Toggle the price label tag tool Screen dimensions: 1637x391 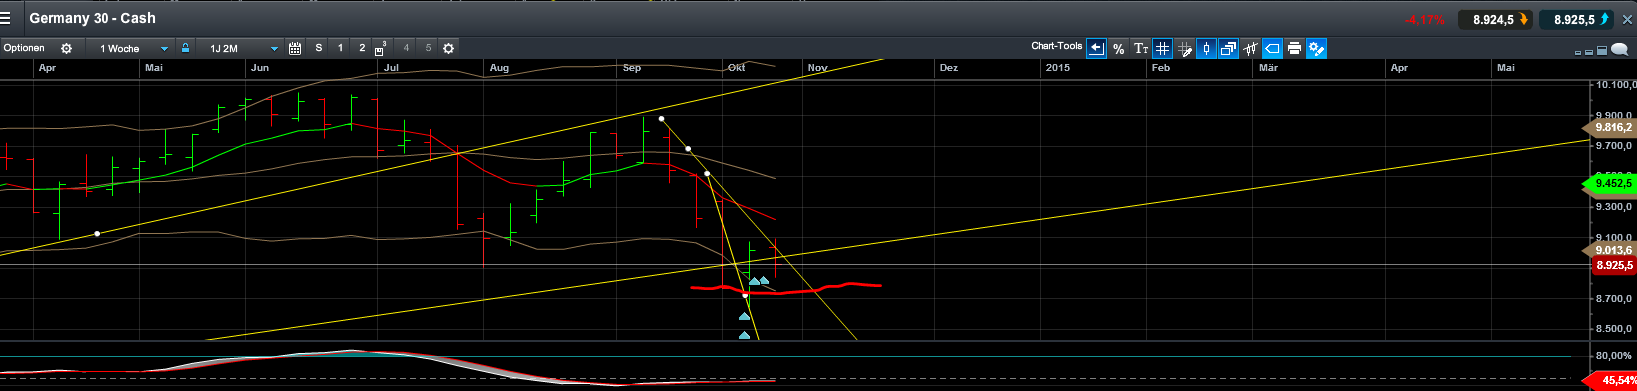(1272, 48)
